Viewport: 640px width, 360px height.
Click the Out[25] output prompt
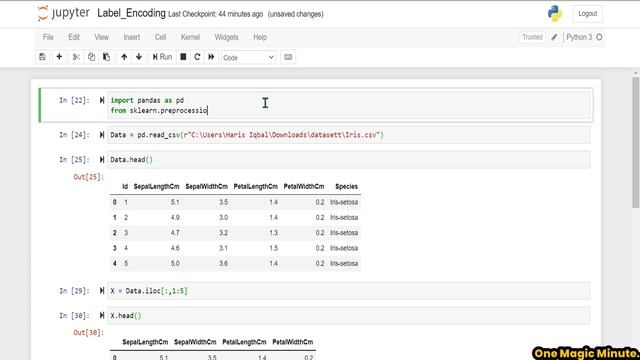point(89,177)
